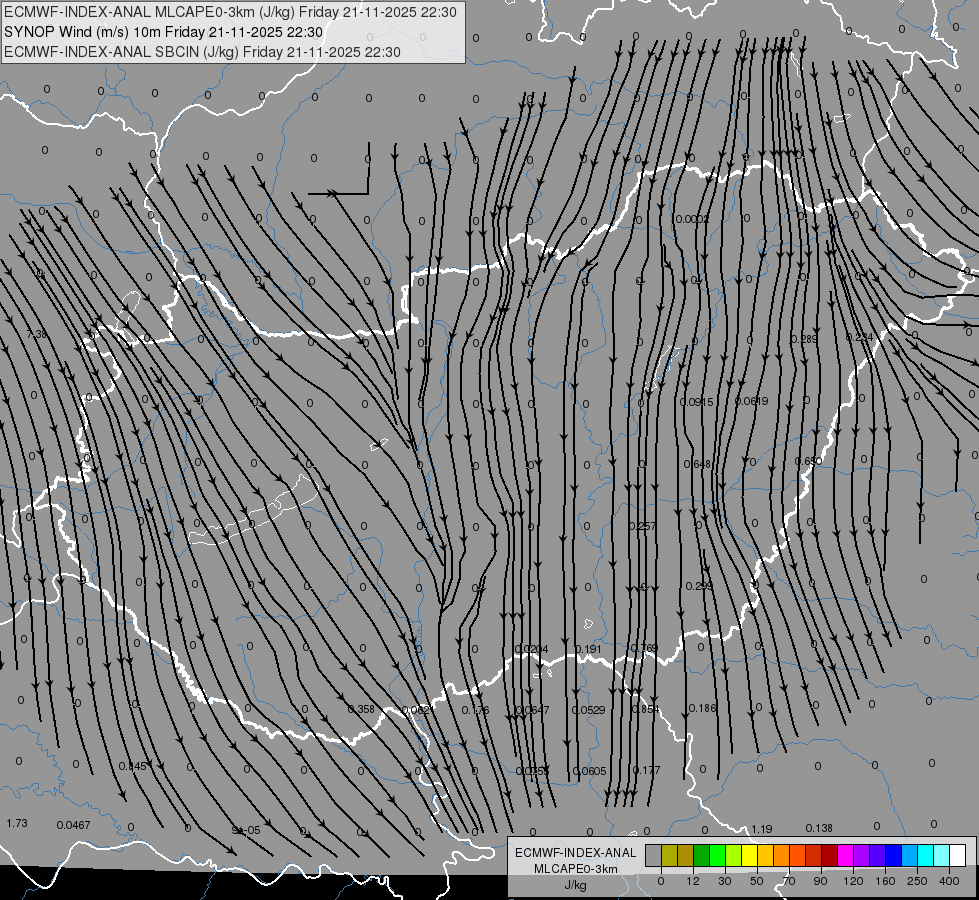The height and width of the screenshot is (900, 979).
Task: Select the white legend swatch
Action: pyautogui.click(x=957, y=855)
